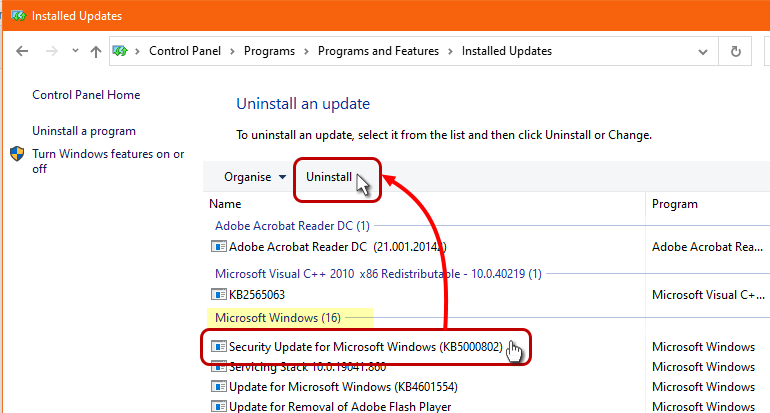The height and width of the screenshot is (413, 770).
Task: Select Adobe Acrobat Reader DC (21.001.2014x) entry
Action: 337,247
